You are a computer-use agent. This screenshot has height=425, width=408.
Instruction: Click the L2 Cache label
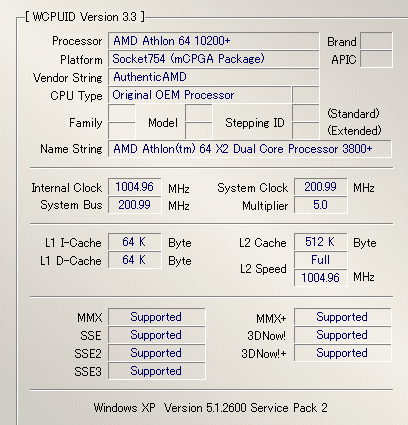(263, 243)
